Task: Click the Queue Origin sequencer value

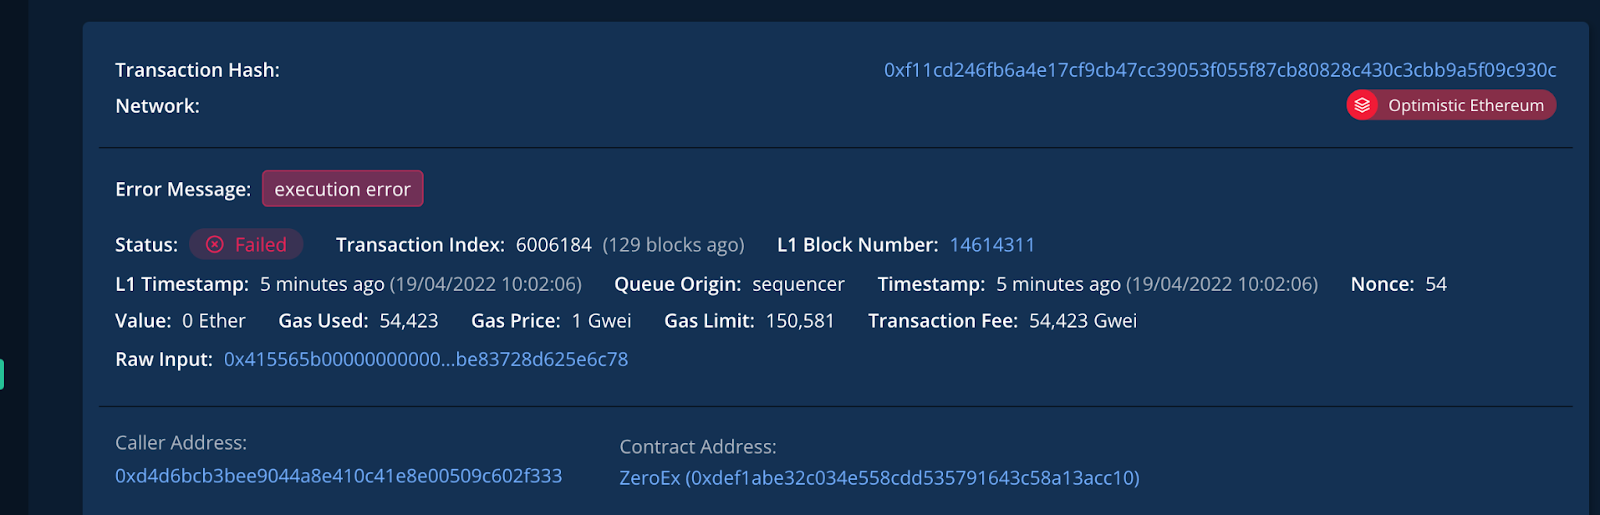Action: [798, 284]
